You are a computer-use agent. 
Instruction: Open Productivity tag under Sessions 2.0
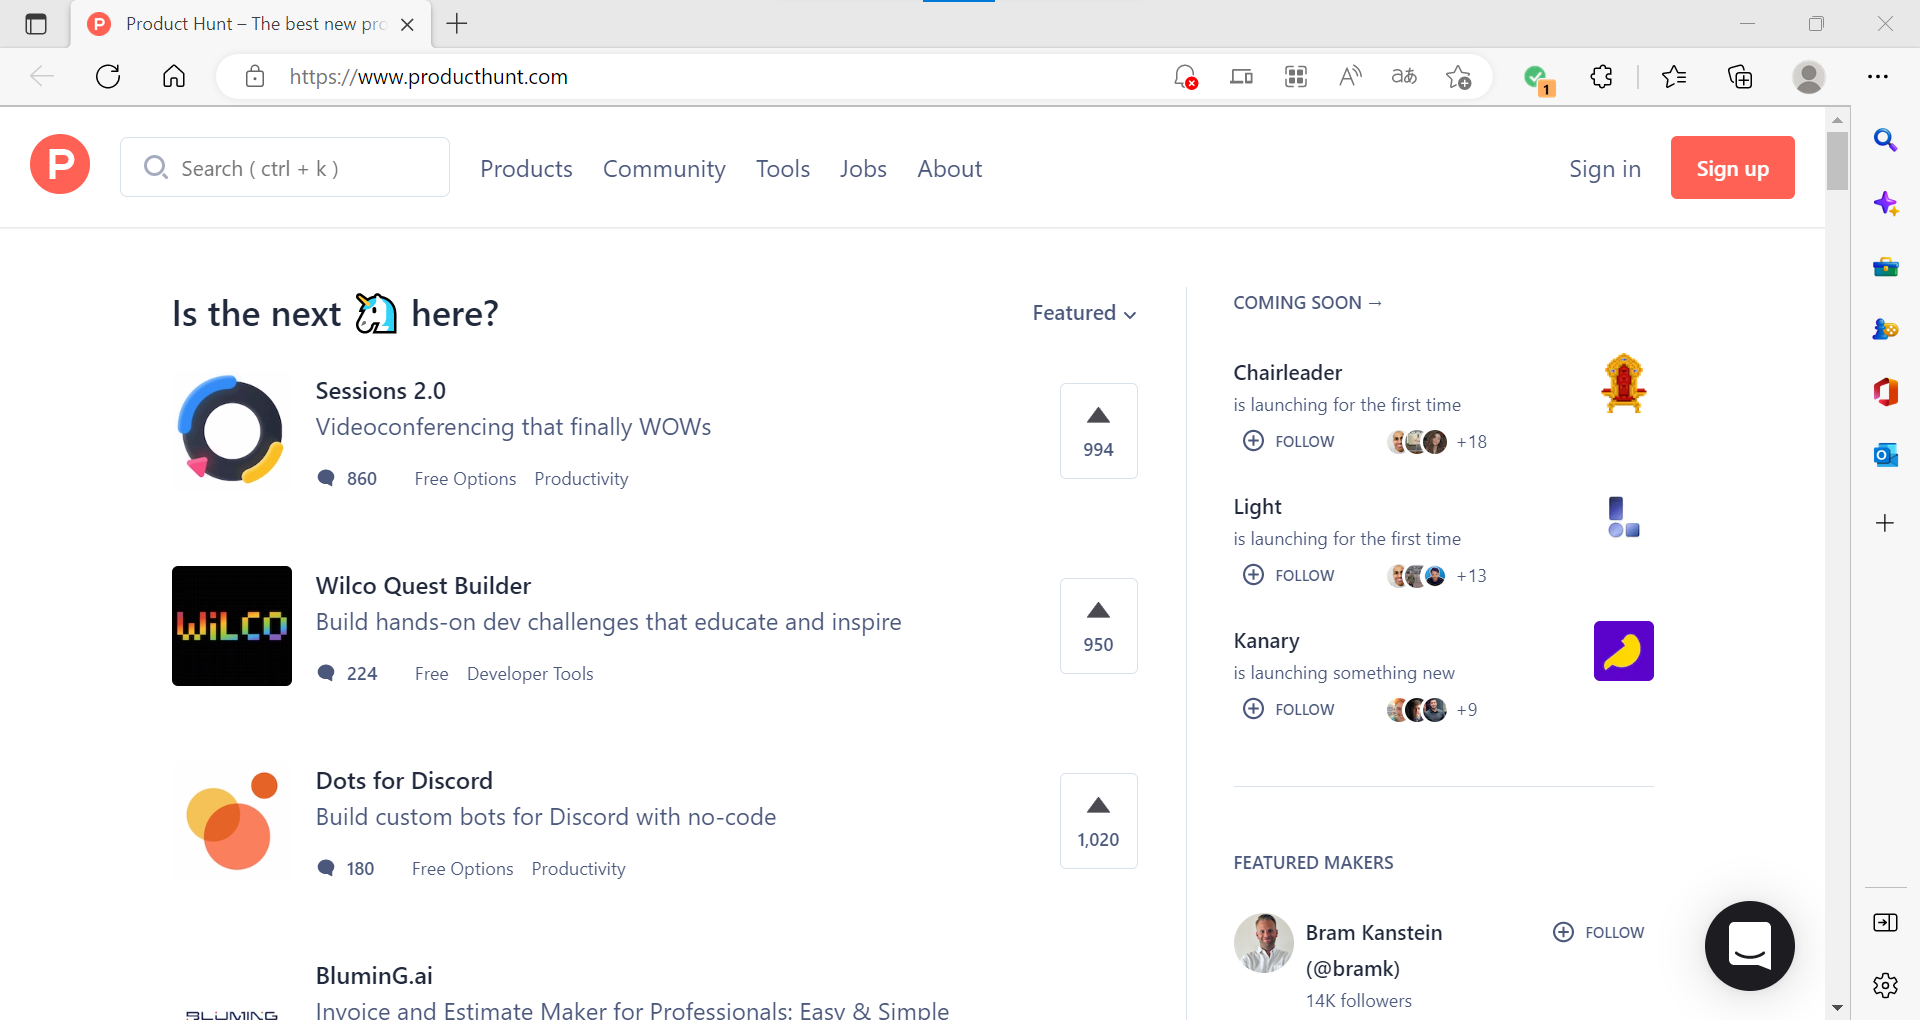581,479
